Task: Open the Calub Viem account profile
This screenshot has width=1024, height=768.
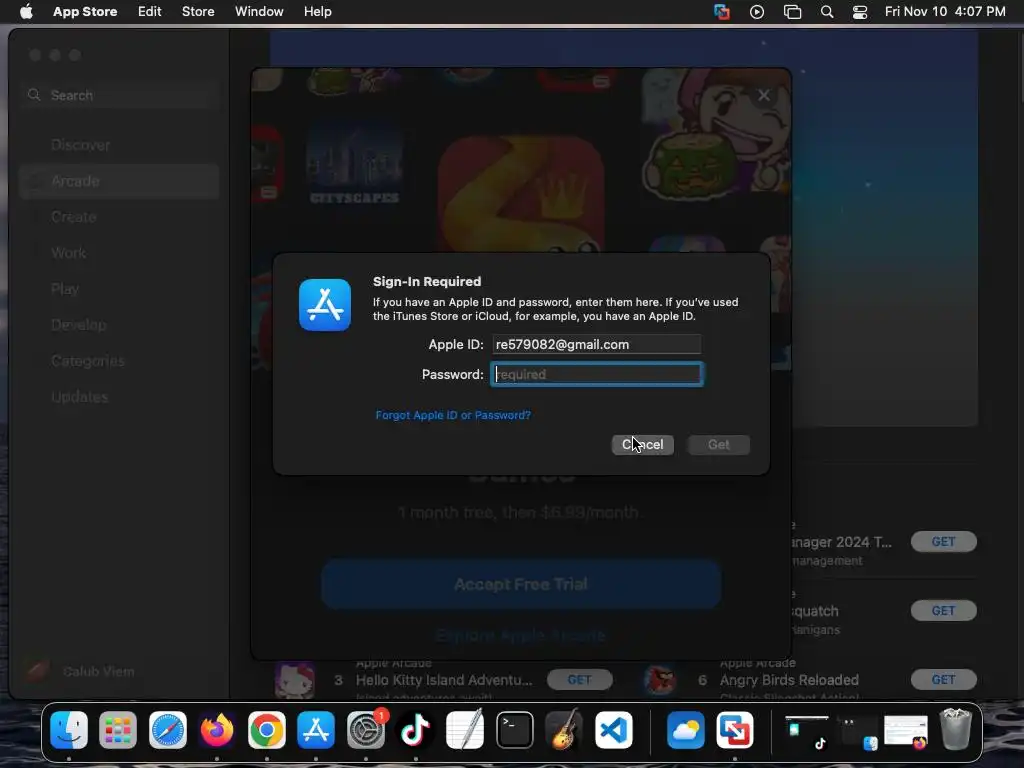Action: click(82, 671)
